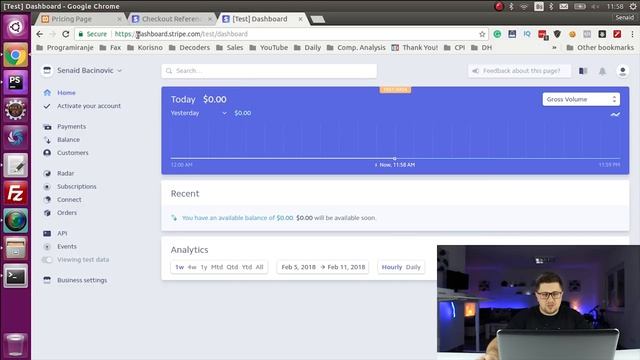Switch analytics to Hourly
This screenshot has height=360, width=640.
[x=392, y=267]
